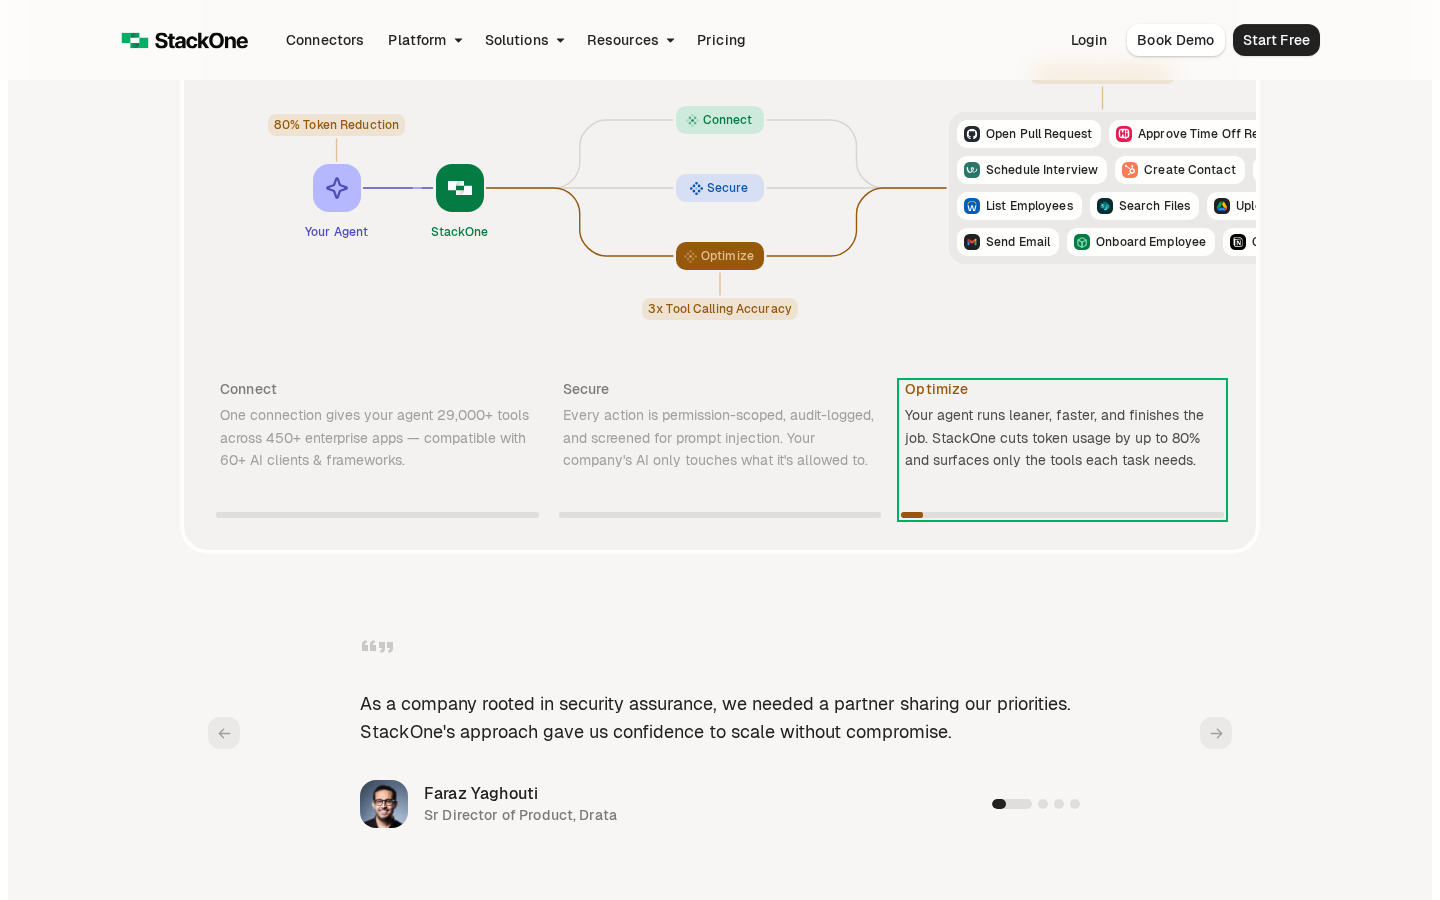
Task: Click the Send Email label
Action: (x=1018, y=242)
